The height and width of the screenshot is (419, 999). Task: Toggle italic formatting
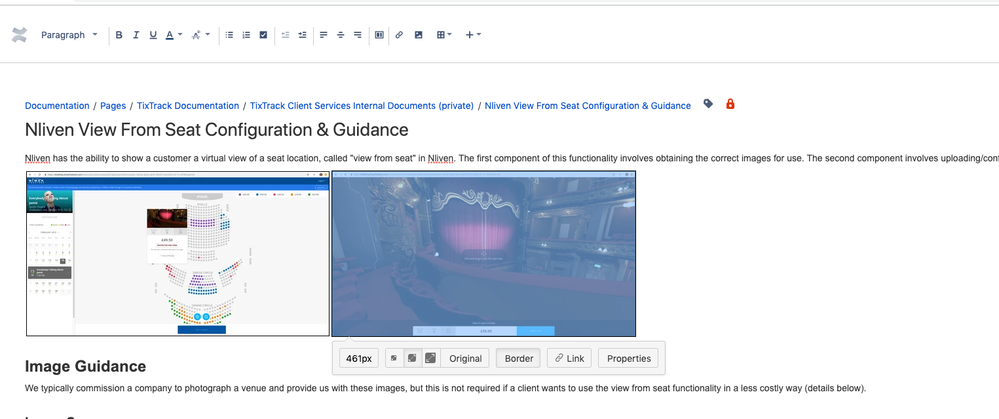pos(136,35)
